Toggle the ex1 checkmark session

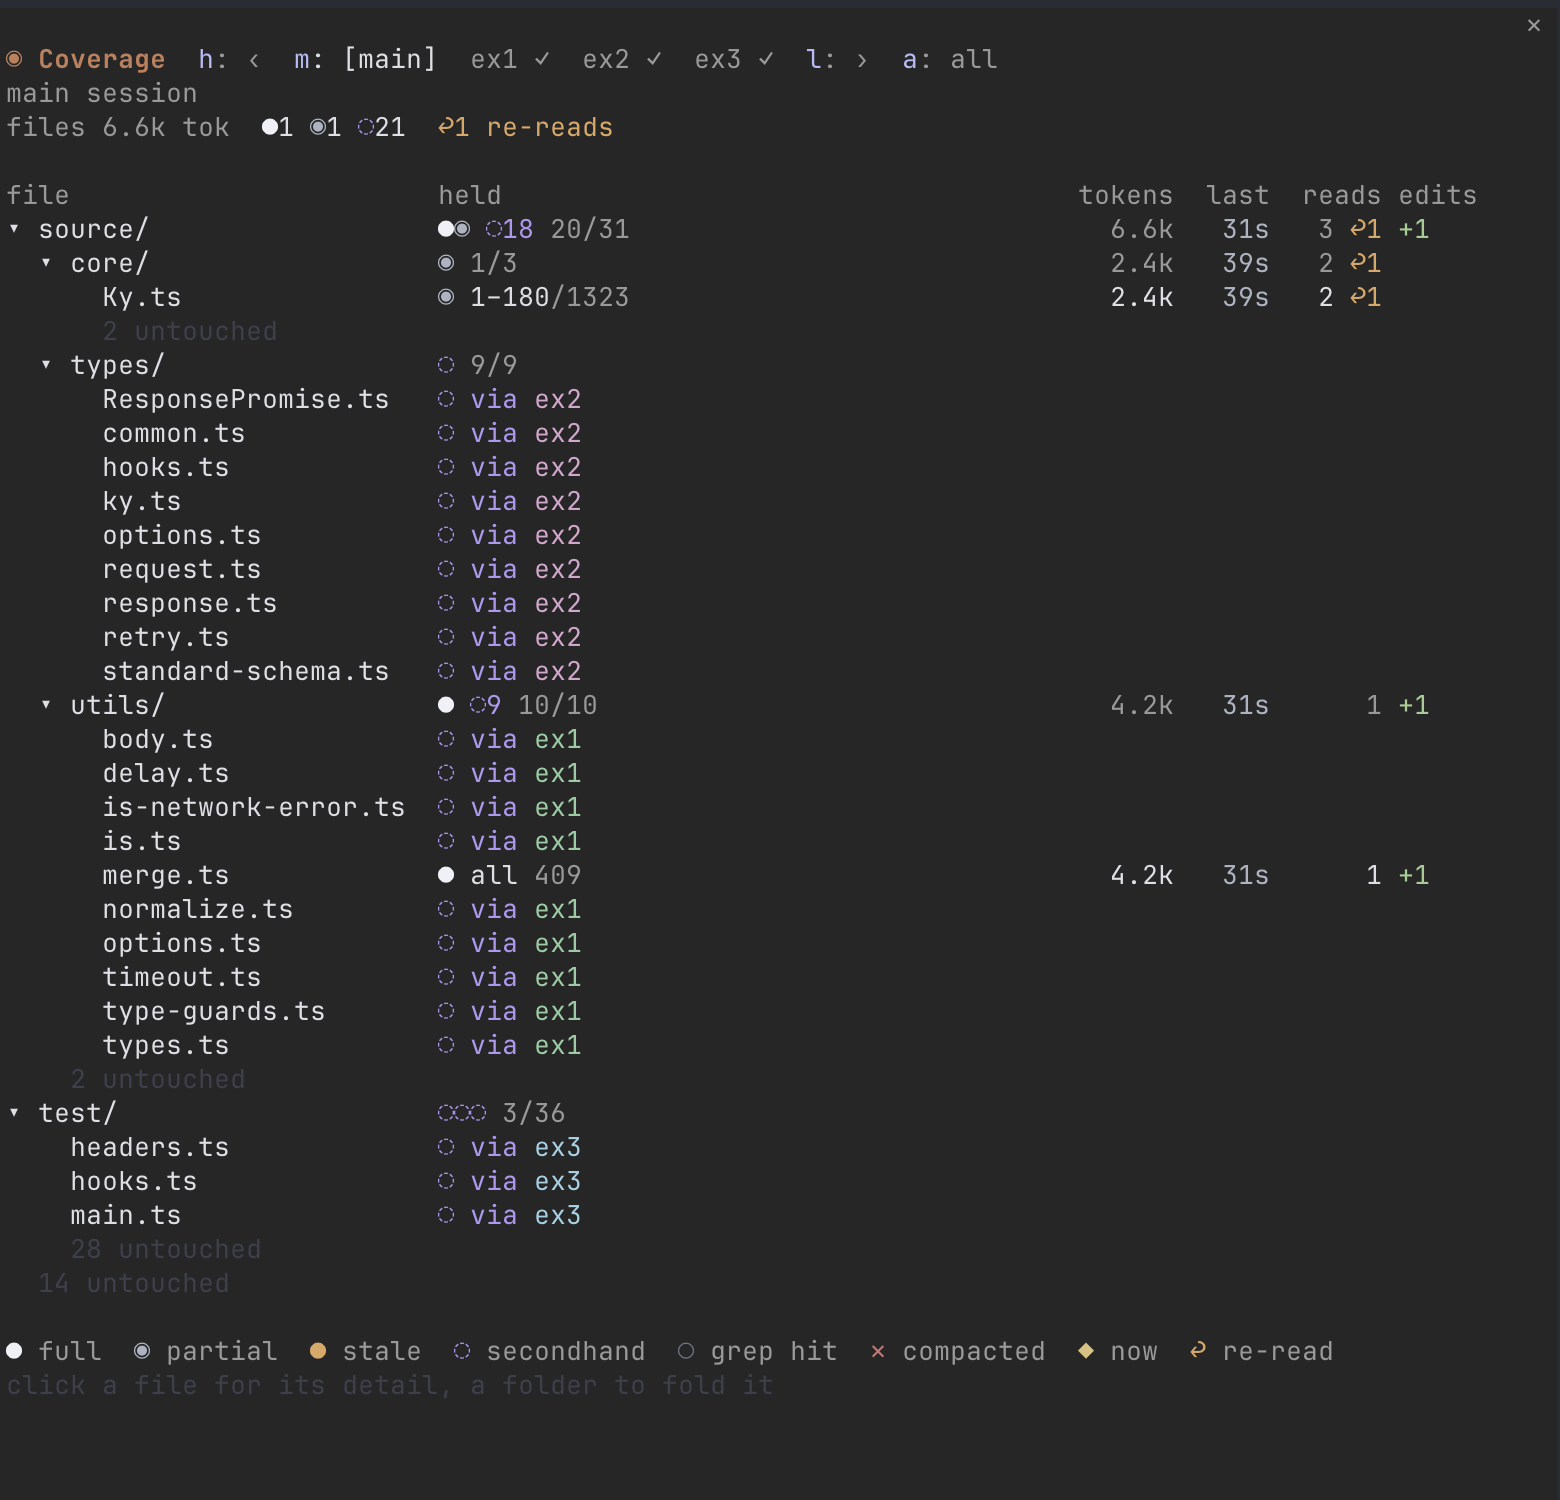[510, 60]
